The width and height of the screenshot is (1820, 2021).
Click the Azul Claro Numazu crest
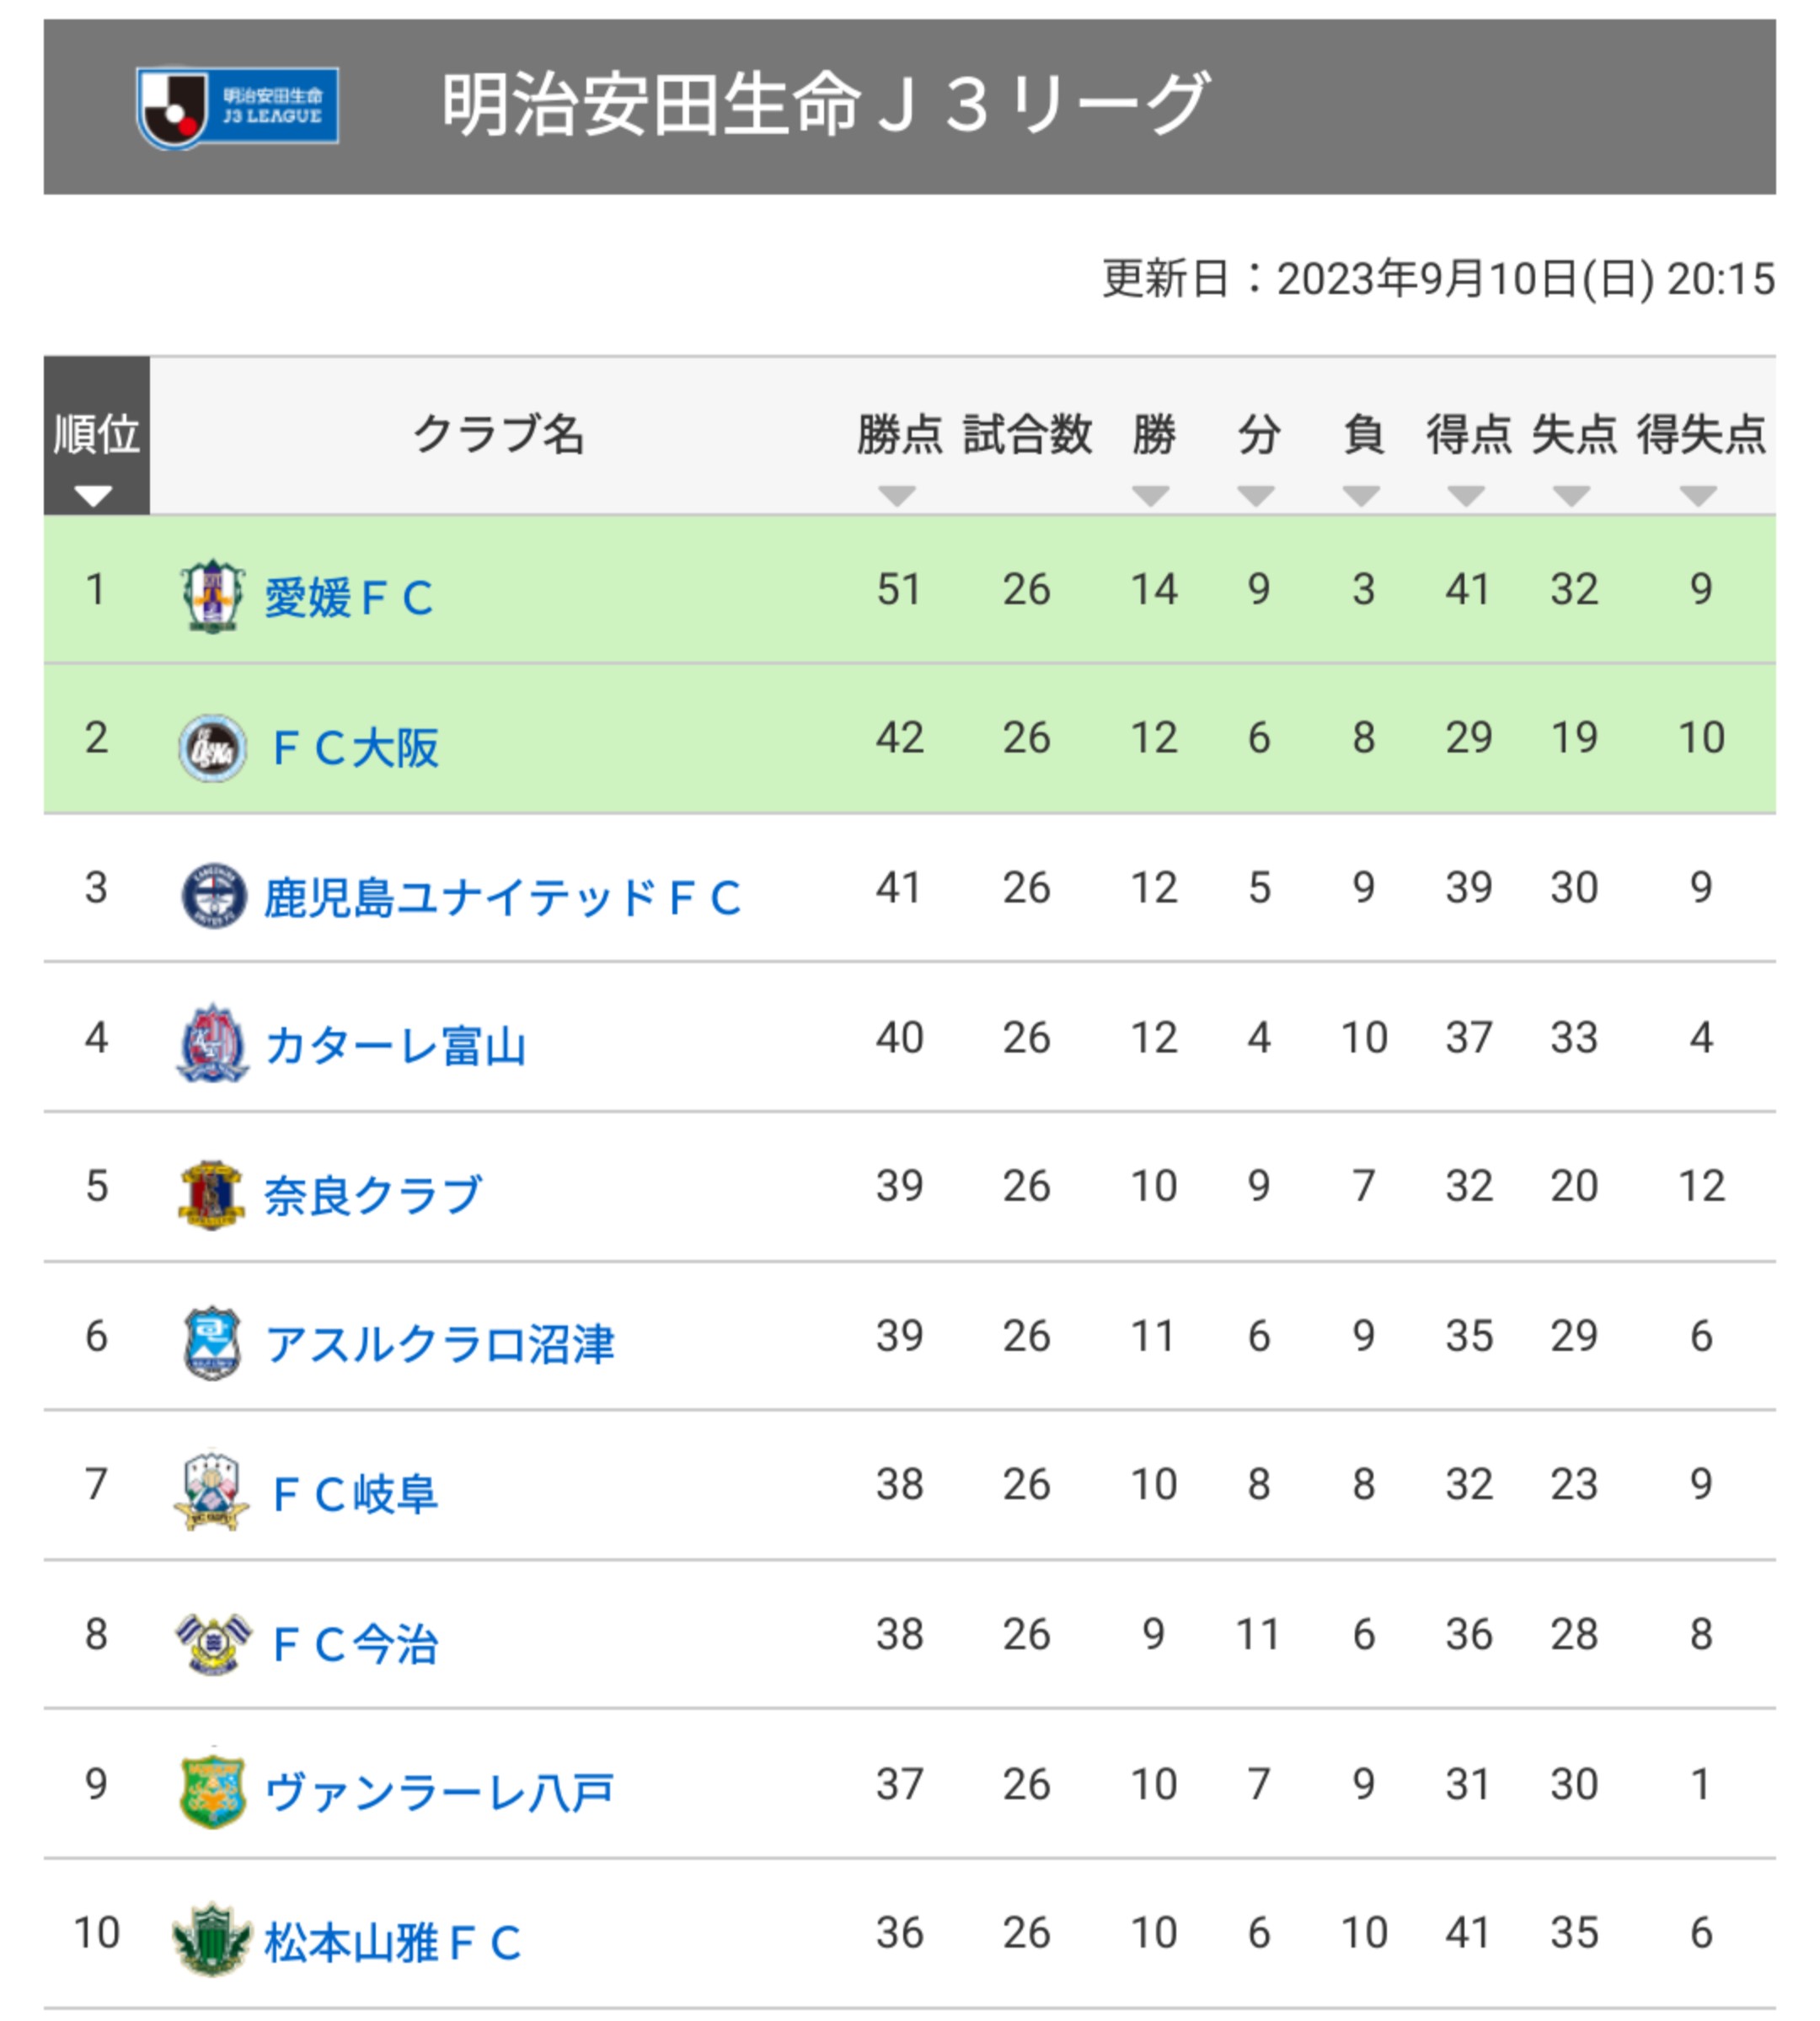pos(212,1343)
